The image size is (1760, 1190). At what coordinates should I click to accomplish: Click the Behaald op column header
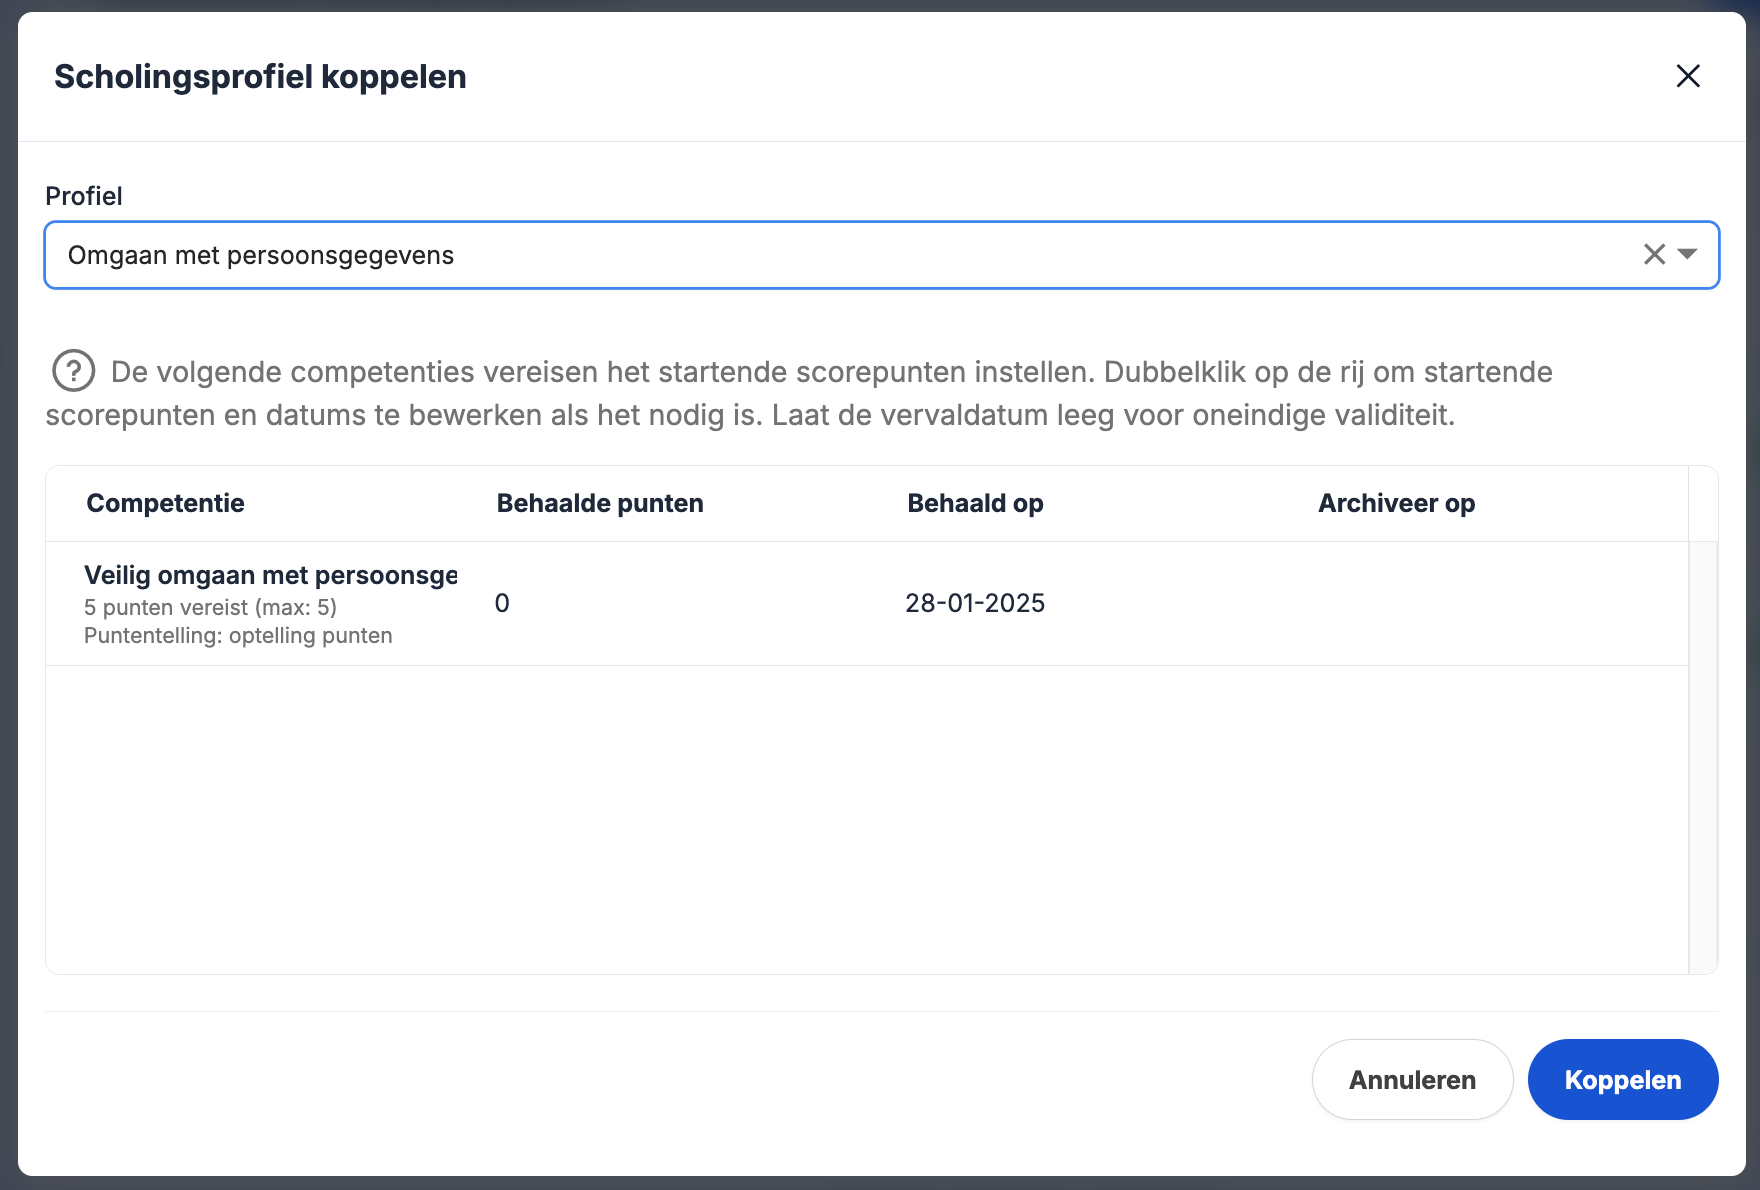(x=975, y=503)
